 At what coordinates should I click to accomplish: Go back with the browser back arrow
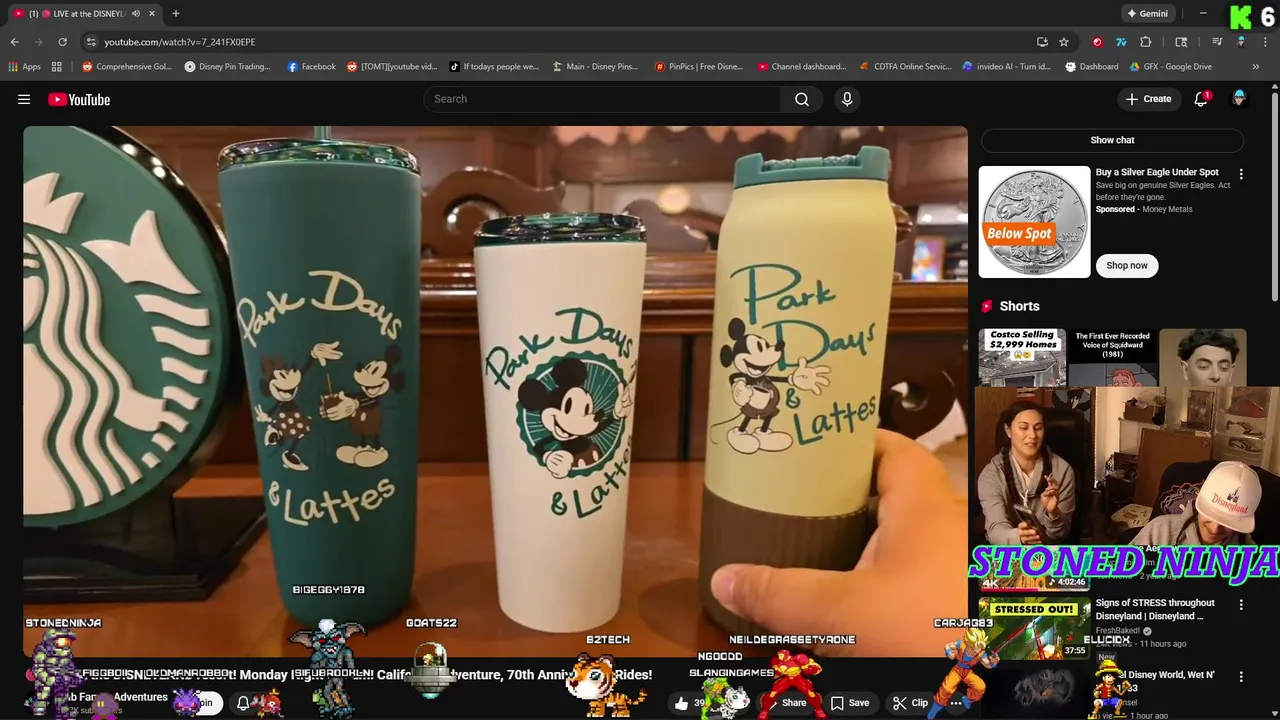(14, 42)
